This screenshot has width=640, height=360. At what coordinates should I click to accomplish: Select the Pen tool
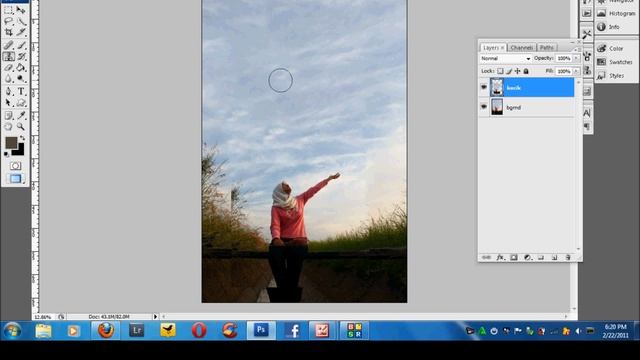9,91
